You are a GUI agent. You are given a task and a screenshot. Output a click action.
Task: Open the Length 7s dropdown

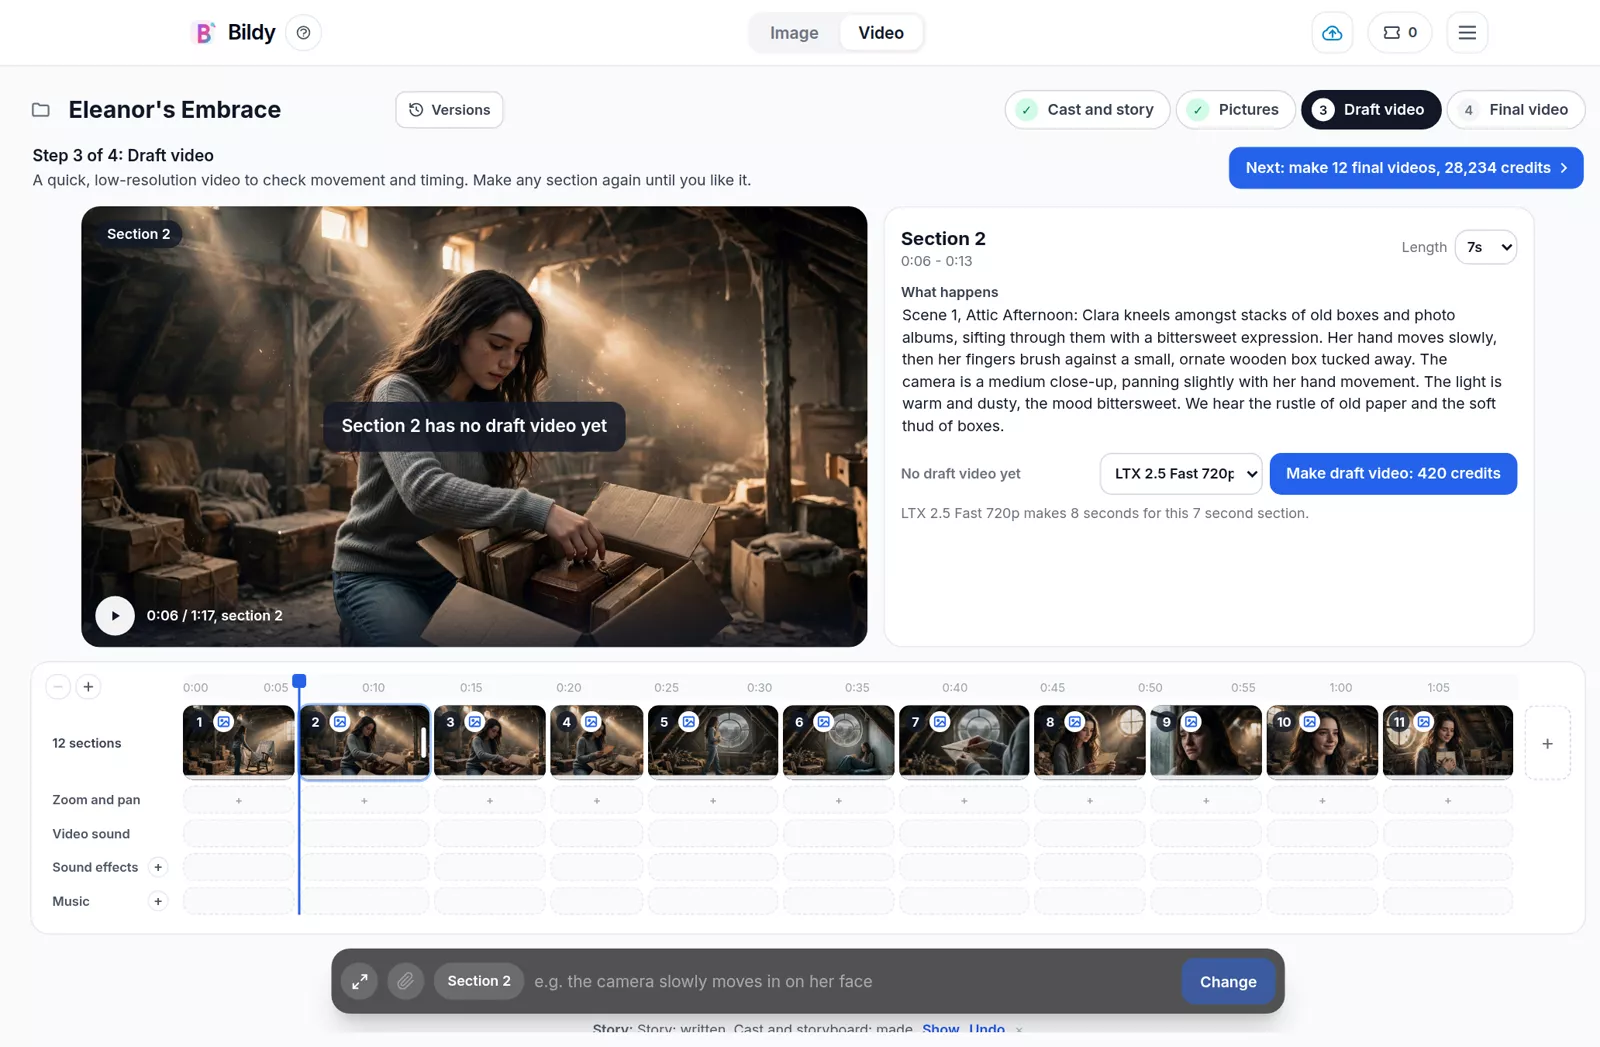click(x=1486, y=247)
